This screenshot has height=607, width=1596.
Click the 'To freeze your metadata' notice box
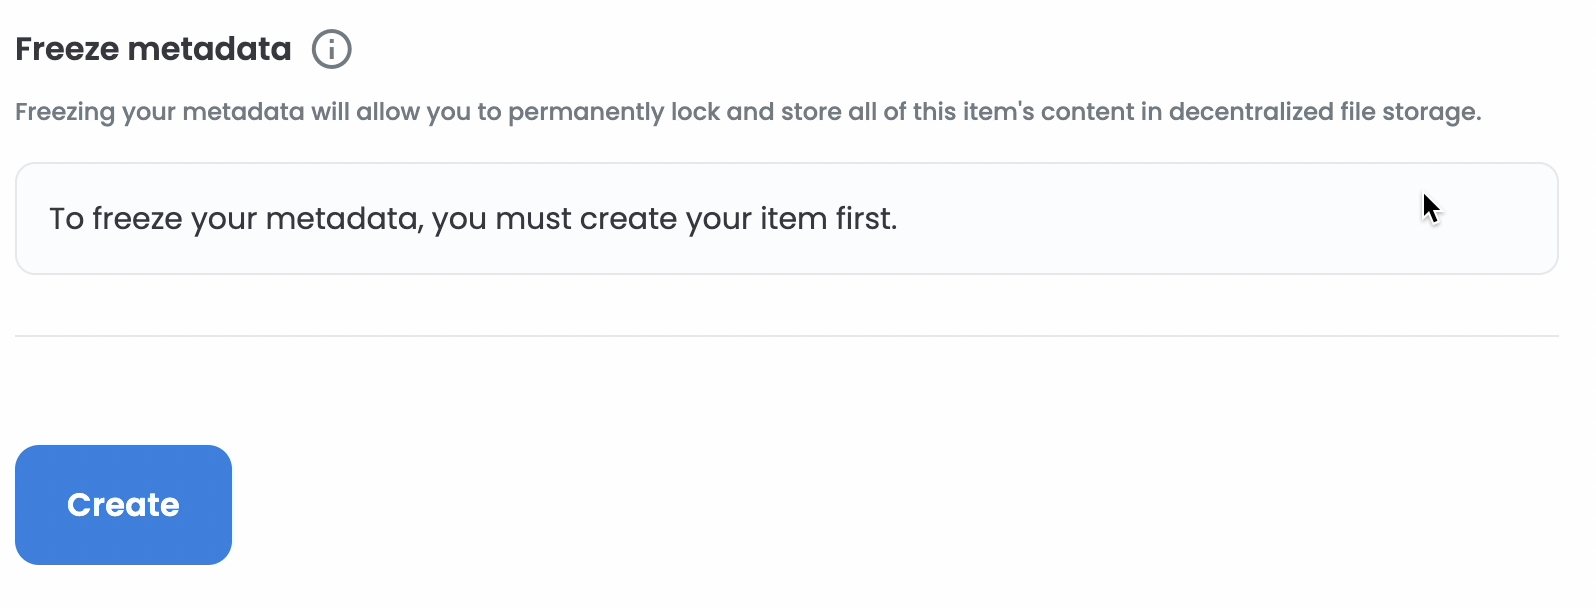point(786,218)
